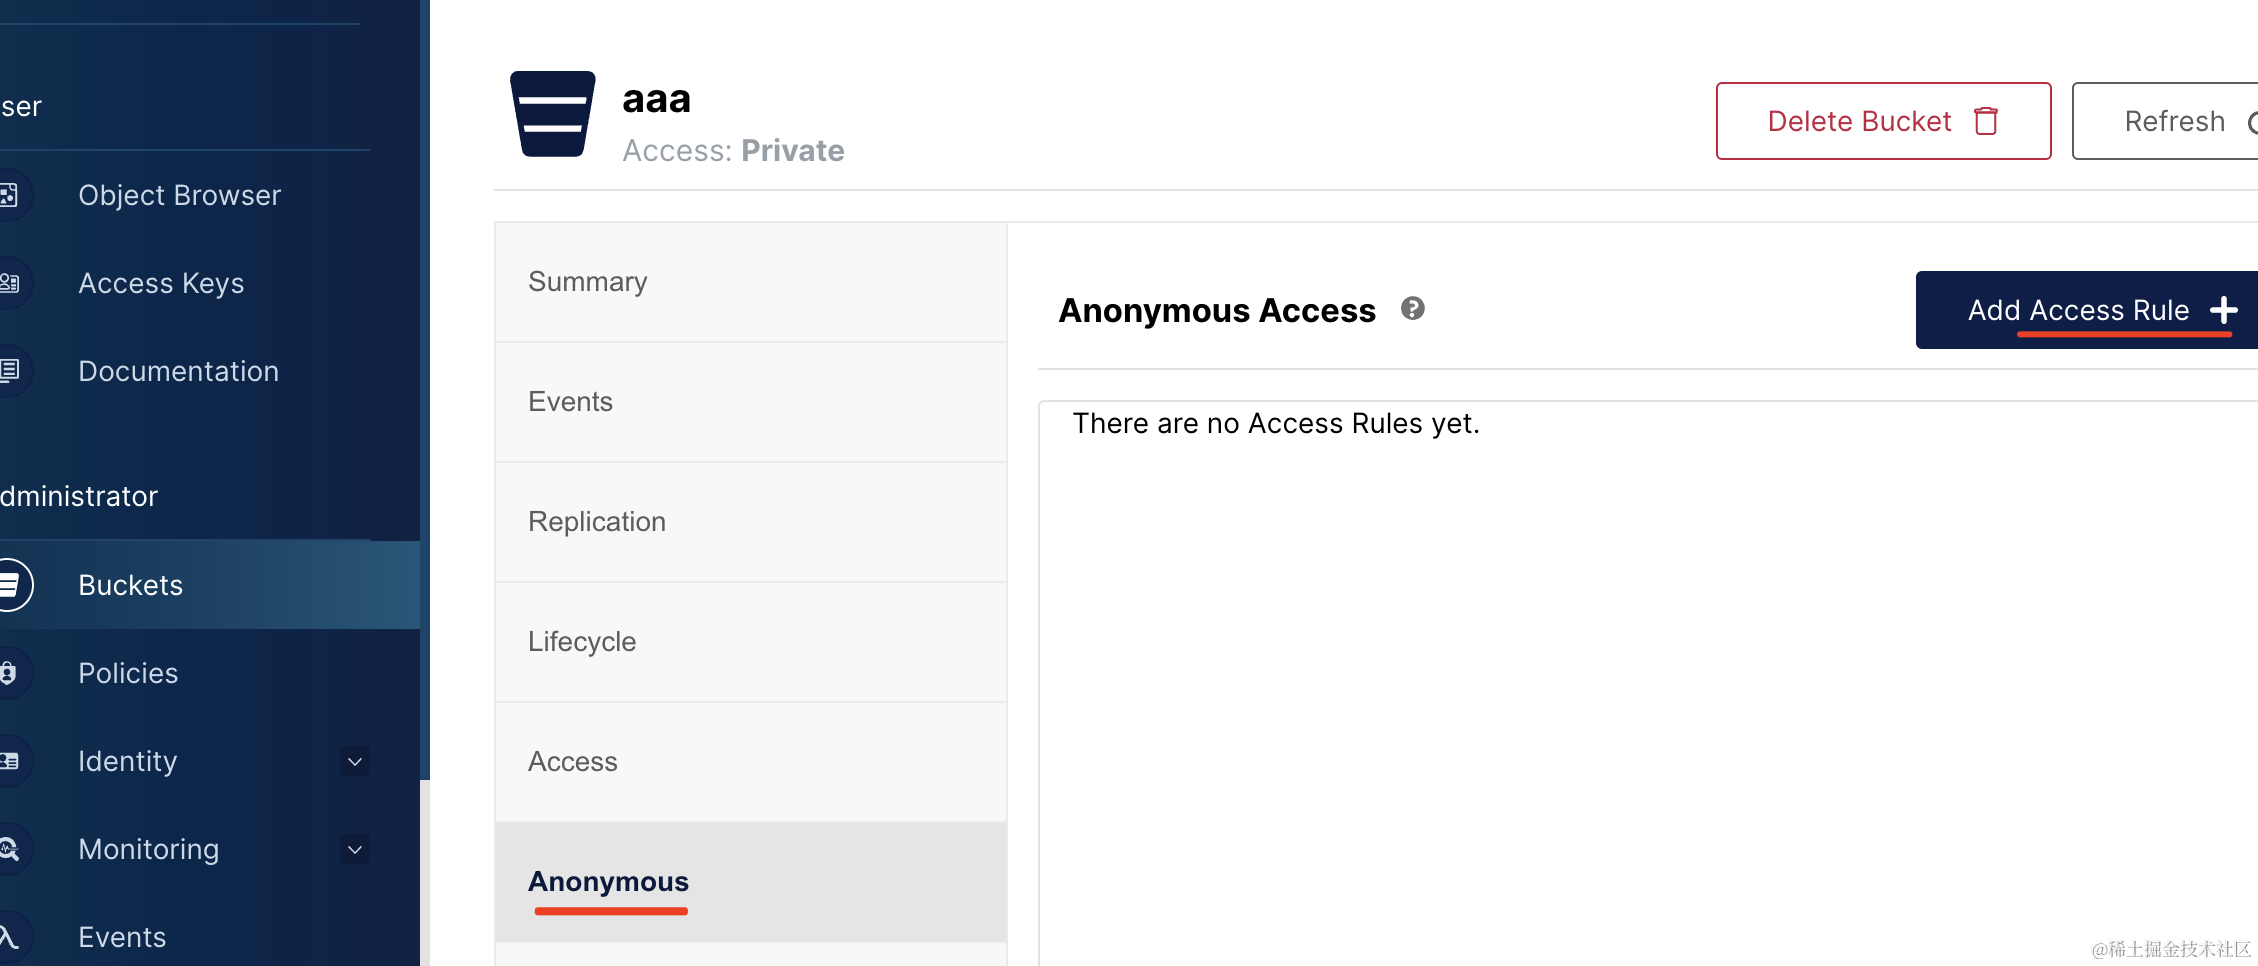Click the Policies shield icon

tap(9, 673)
